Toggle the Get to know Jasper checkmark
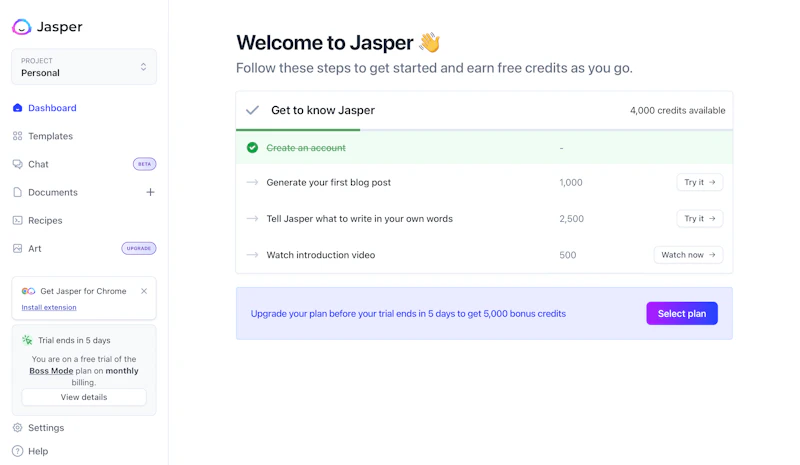This screenshot has width=800, height=465. coord(252,110)
